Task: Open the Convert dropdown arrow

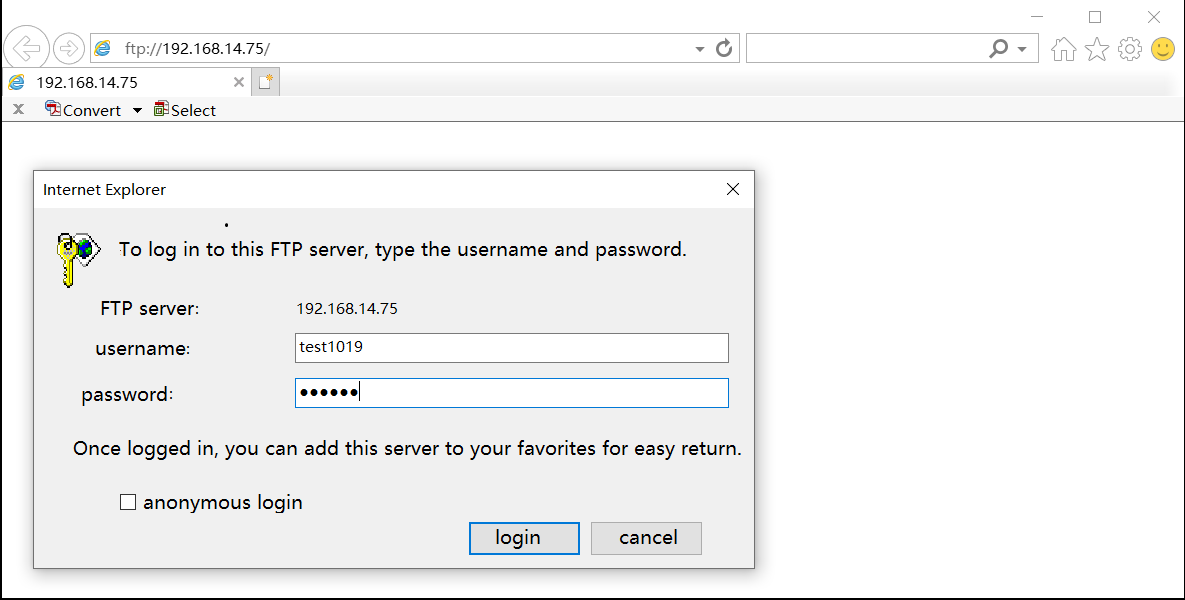Action: [x=137, y=110]
